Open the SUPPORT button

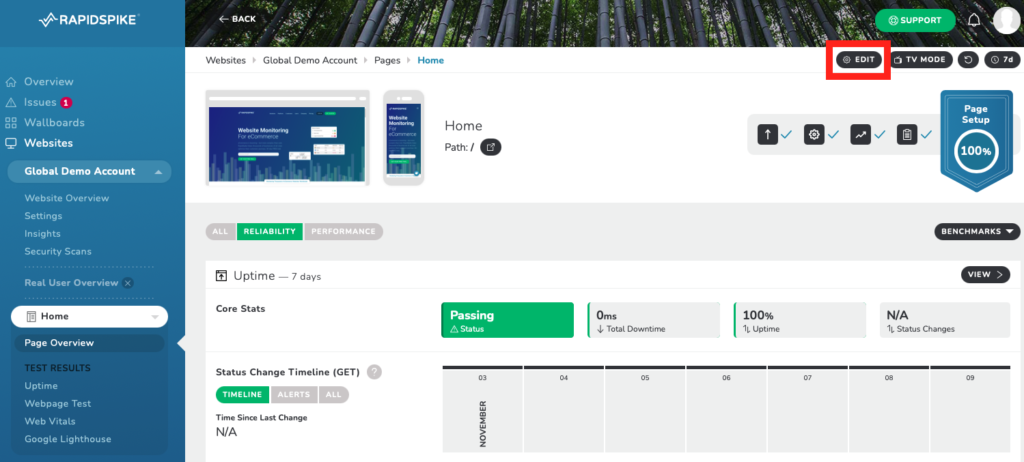pyautogui.click(x=915, y=20)
